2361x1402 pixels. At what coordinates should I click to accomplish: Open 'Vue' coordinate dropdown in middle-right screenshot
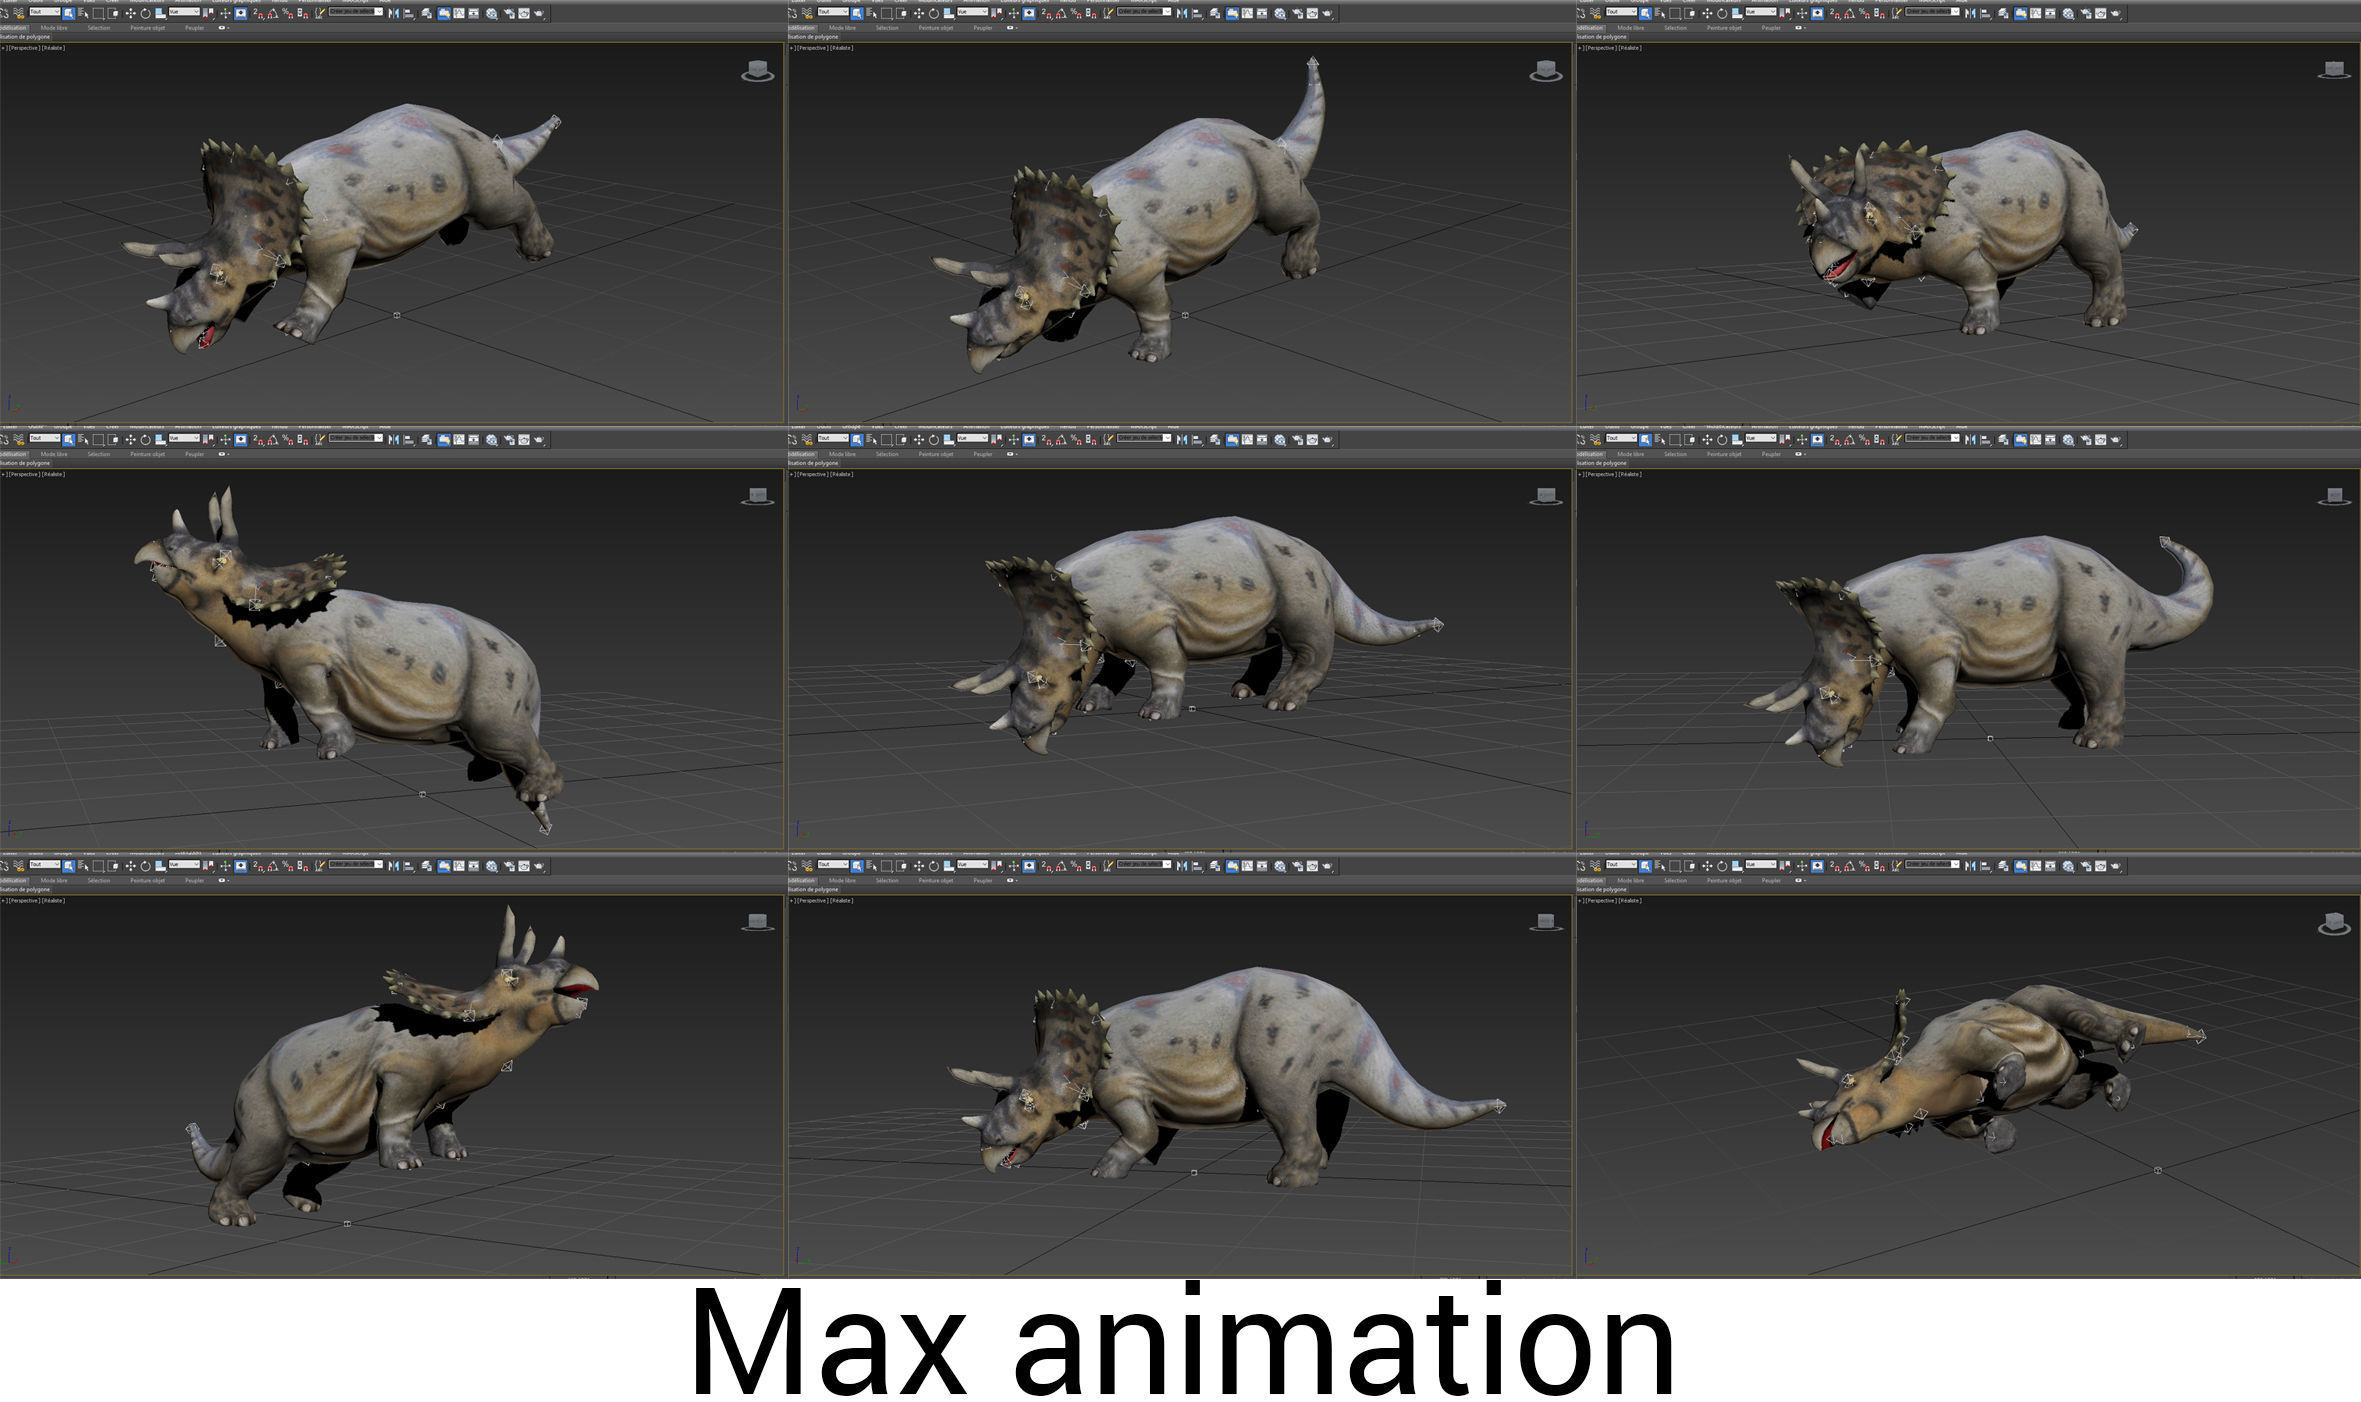1761,438
